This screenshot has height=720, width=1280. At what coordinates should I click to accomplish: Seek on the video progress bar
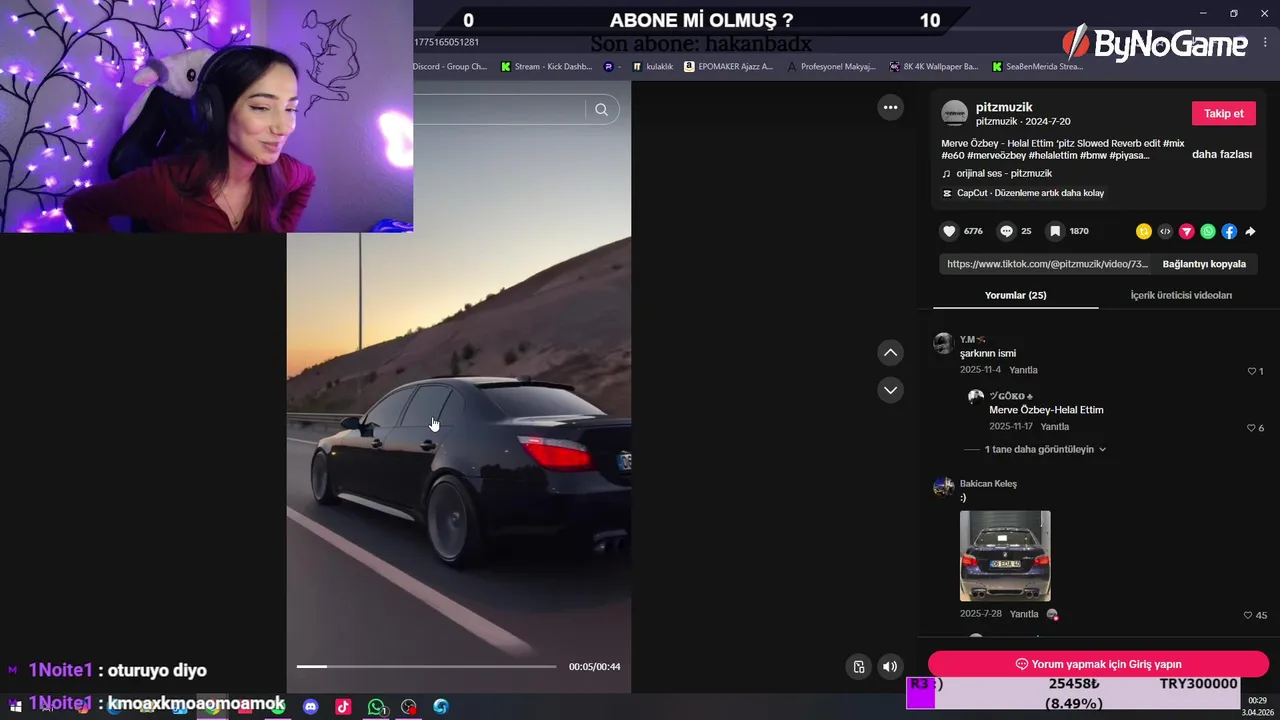pyautogui.click(x=426, y=666)
